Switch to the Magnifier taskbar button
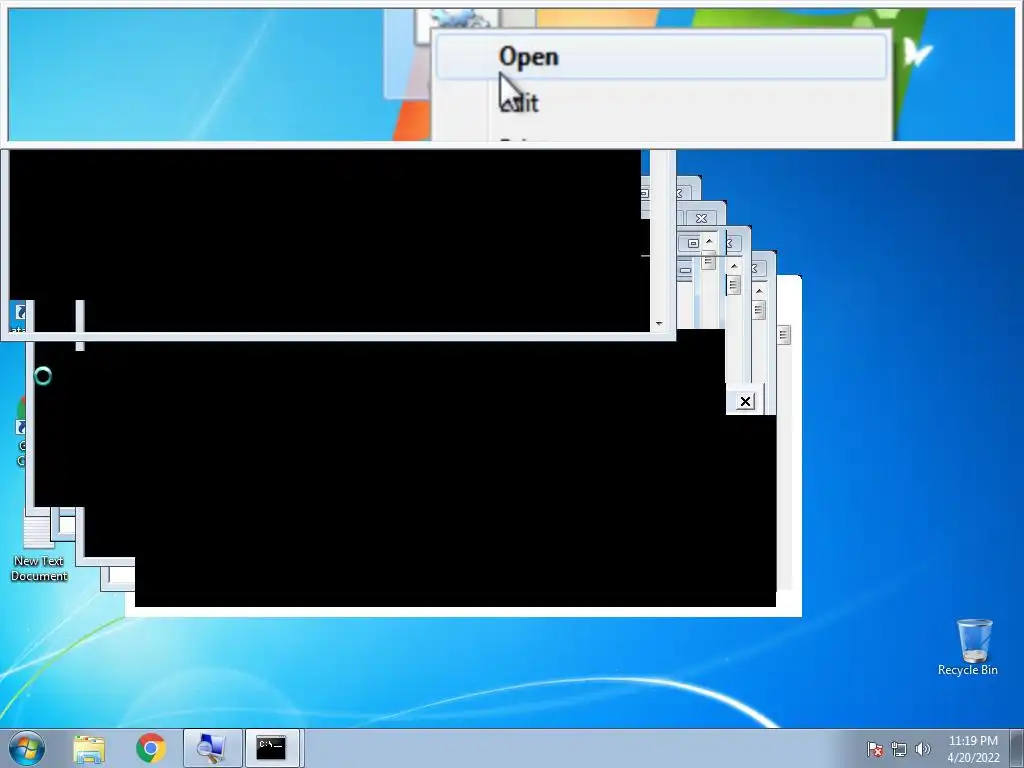Screen dimensions: 1024x768 point(212,748)
